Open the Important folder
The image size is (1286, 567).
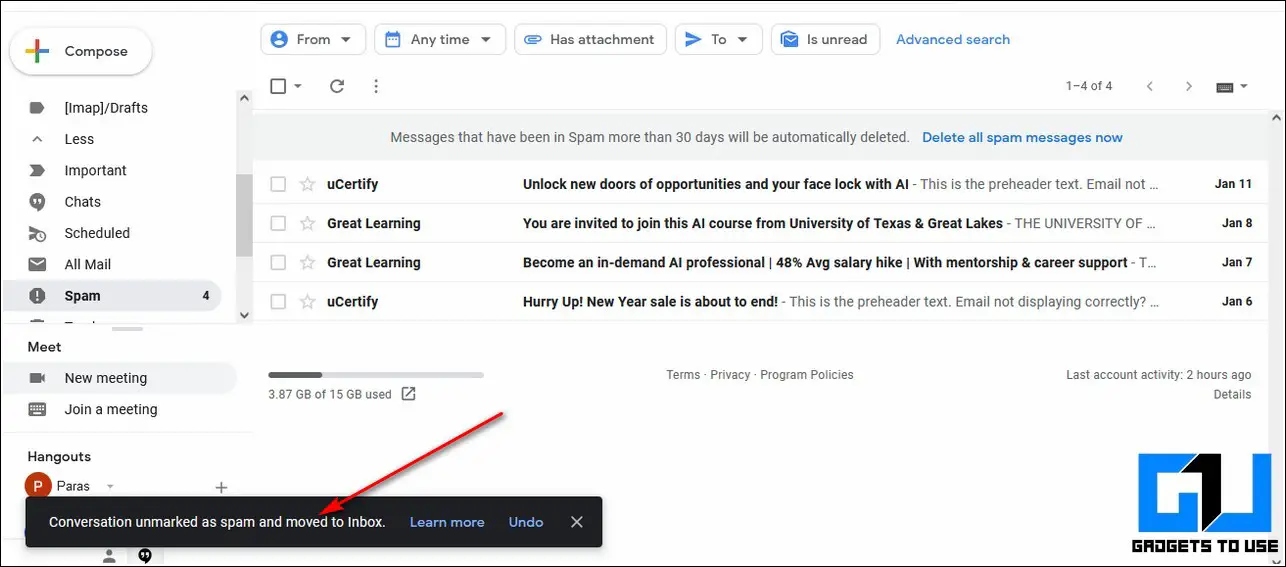95,171
